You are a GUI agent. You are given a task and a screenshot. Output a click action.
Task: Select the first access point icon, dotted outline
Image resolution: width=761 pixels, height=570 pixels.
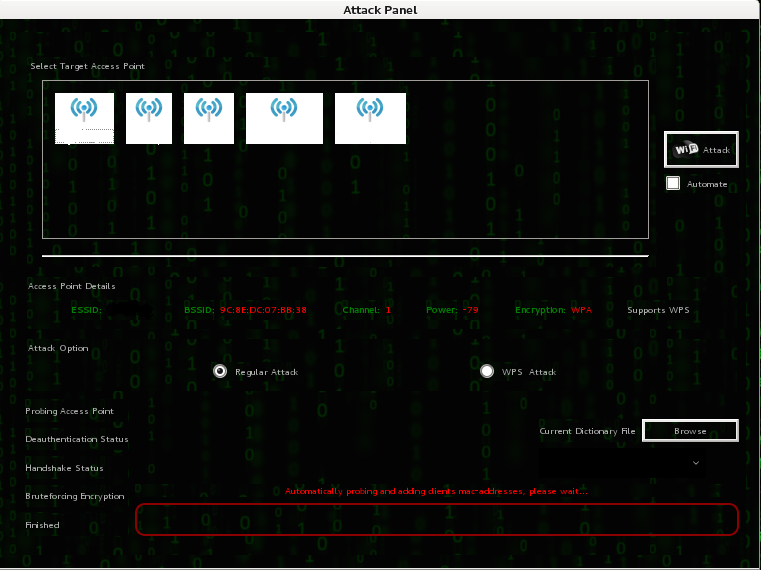coord(84,118)
